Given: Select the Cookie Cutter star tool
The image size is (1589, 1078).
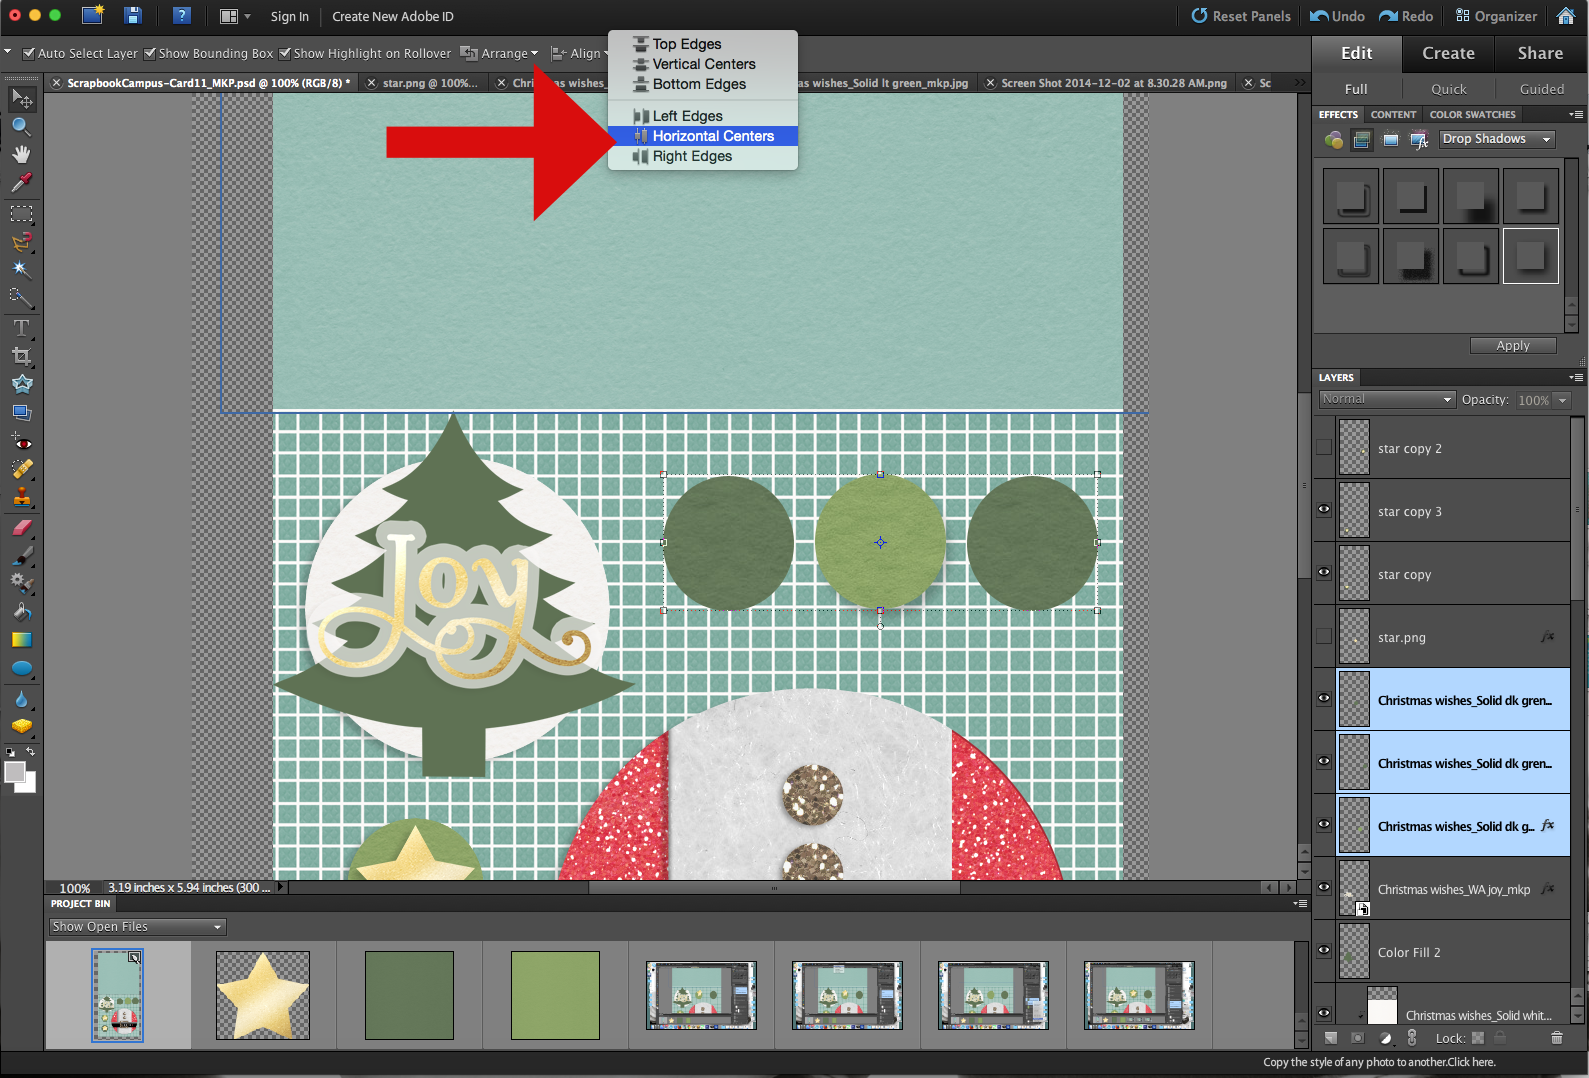Looking at the screenshot, I should (x=21, y=384).
